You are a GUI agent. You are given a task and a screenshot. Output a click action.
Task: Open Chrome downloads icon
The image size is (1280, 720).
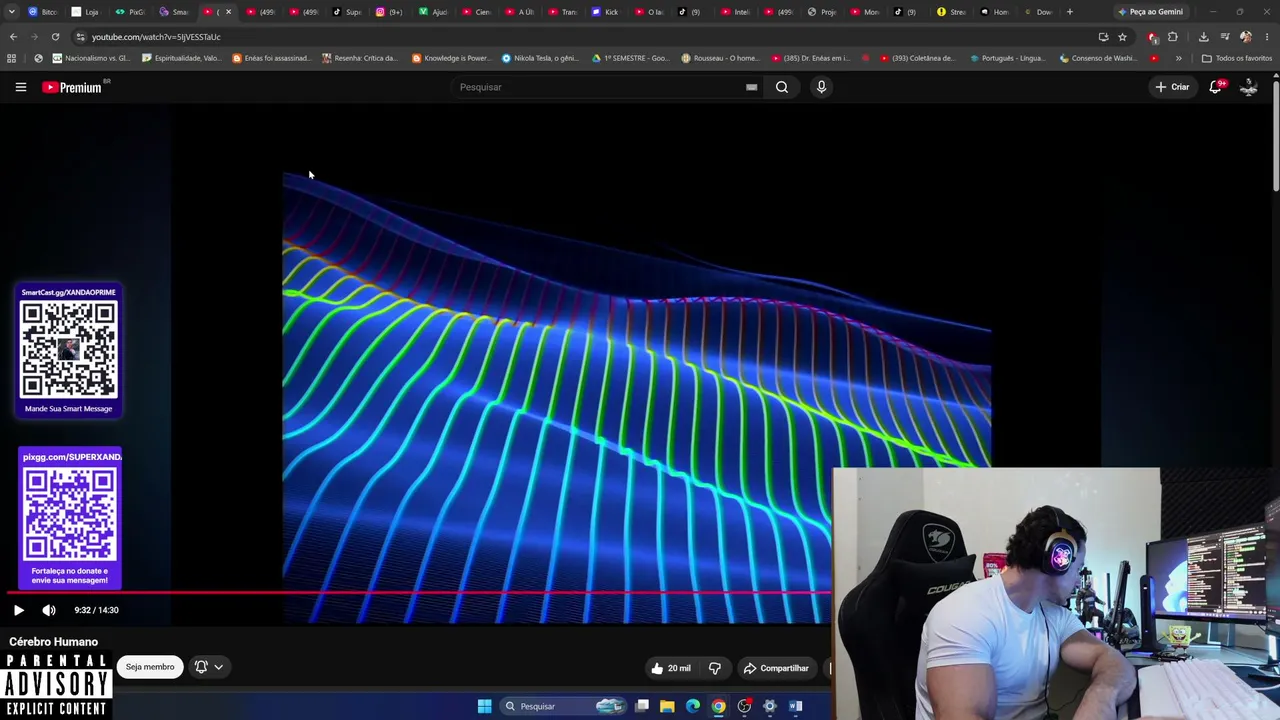coord(1204,37)
